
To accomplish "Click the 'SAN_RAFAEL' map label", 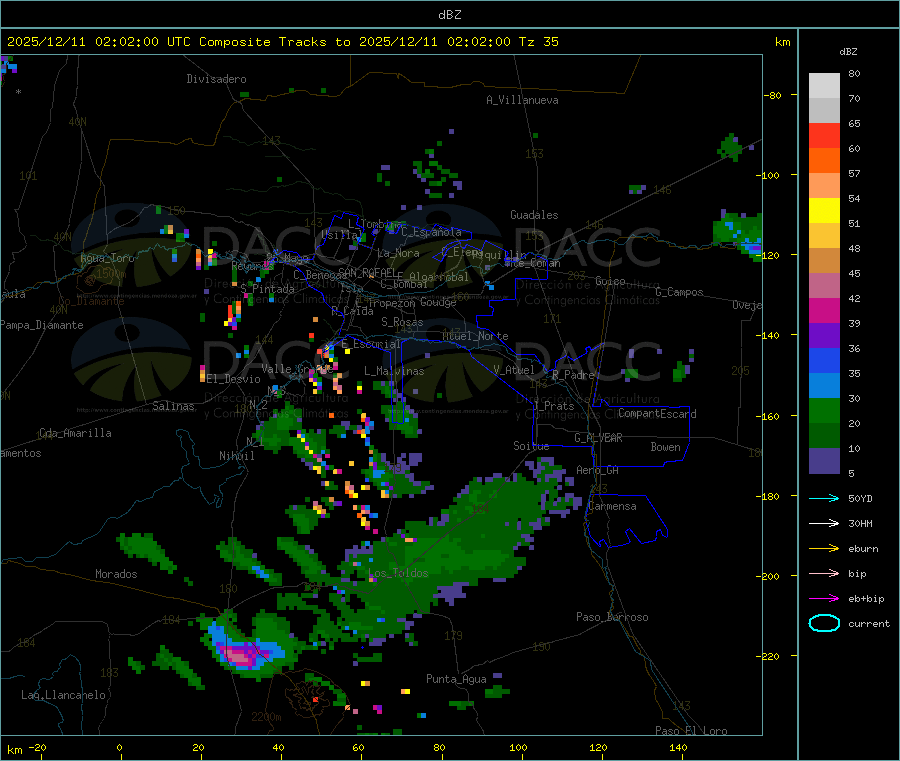I will click(367, 272).
